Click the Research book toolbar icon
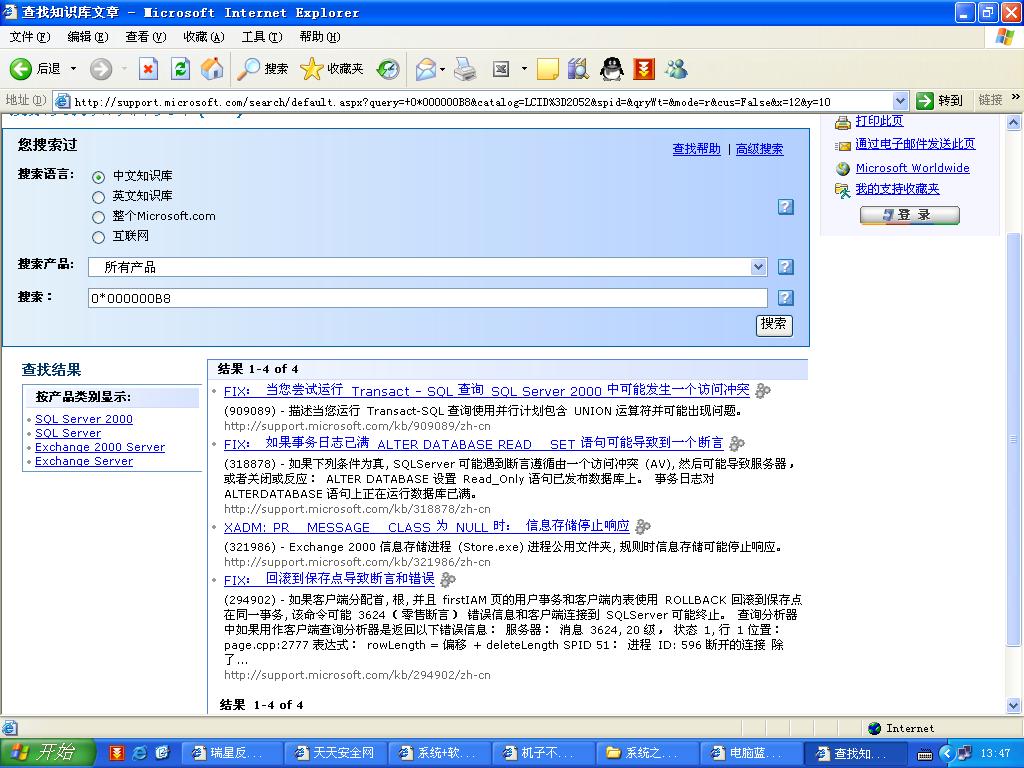The image size is (1024, 768). click(578, 69)
